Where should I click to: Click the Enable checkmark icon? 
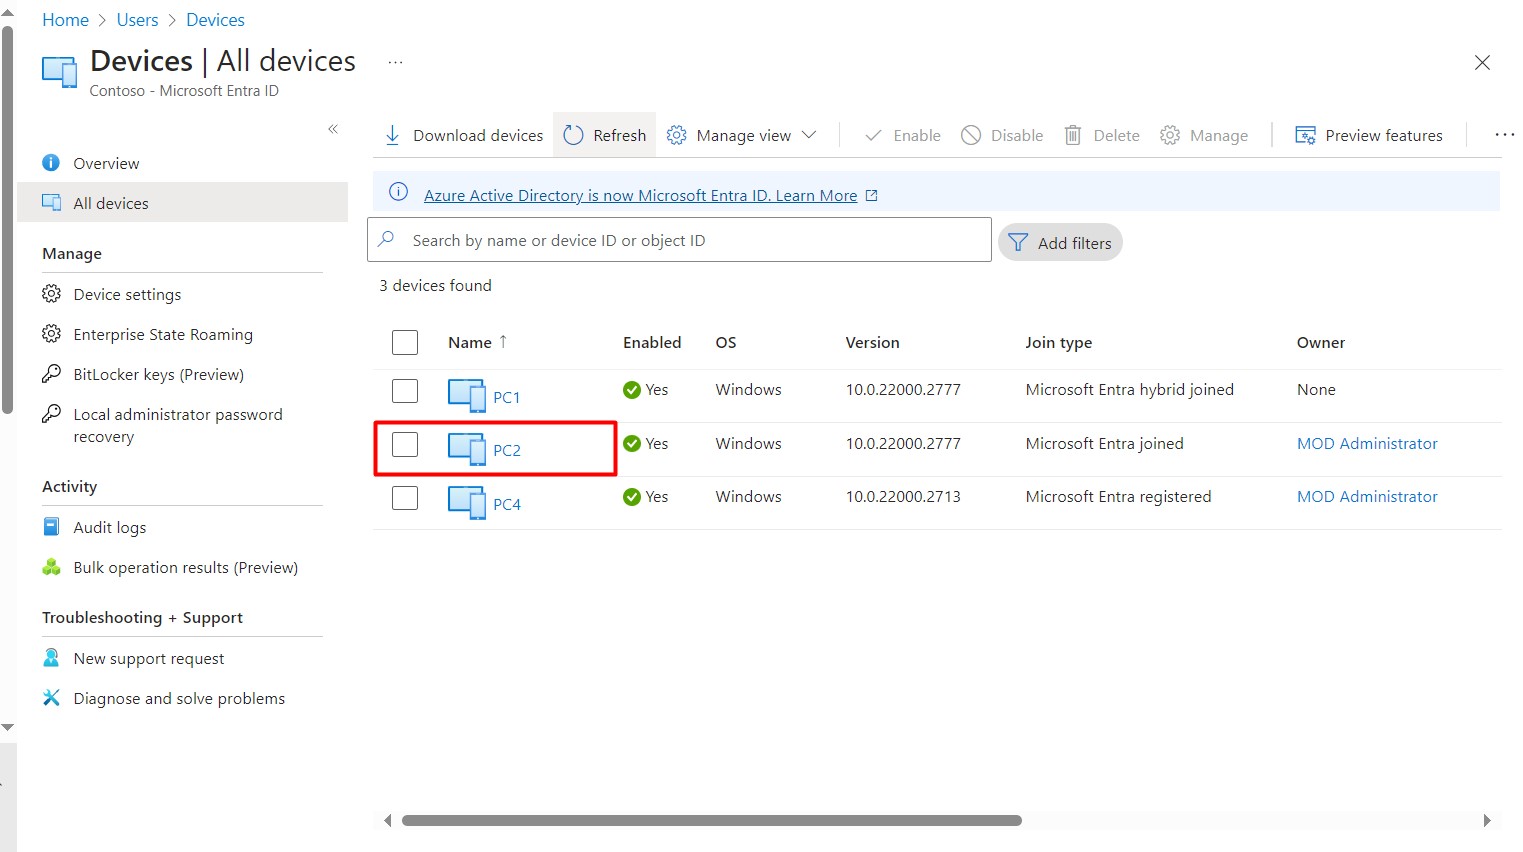(x=873, y=135)
